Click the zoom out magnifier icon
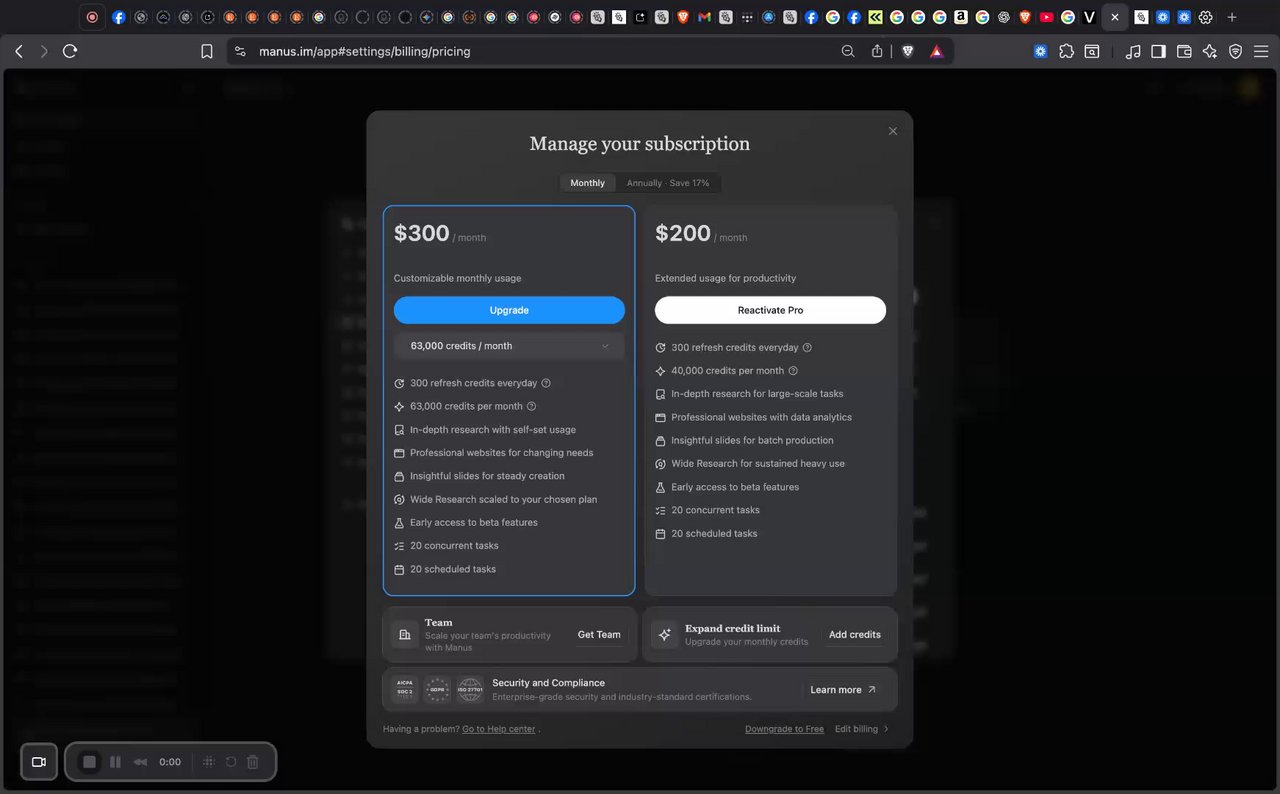The height and width of the screenshot is (794, 1280). pyautogui.click(x=848, y=51)
